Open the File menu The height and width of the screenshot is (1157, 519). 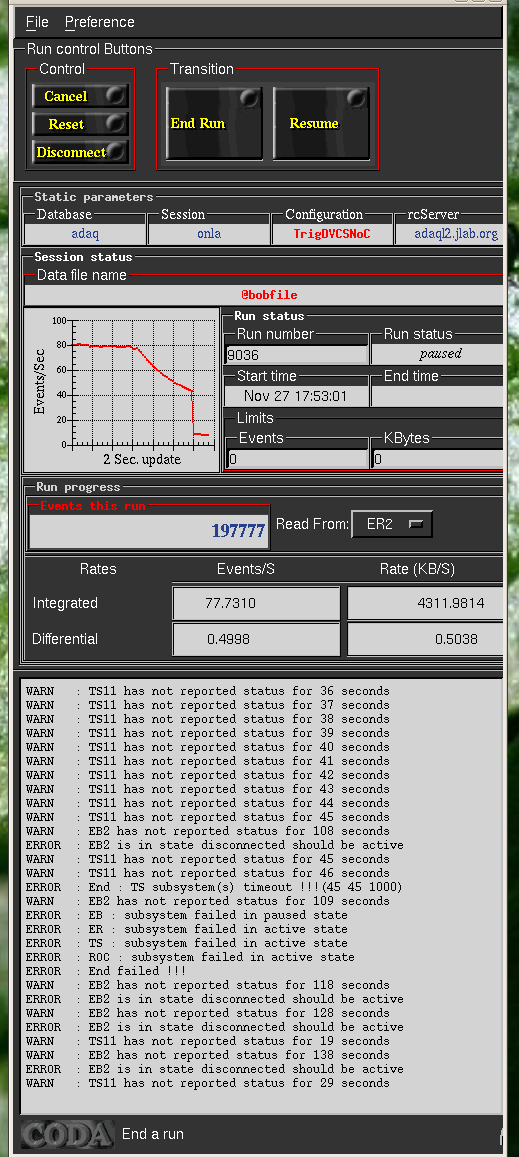click(x=37, y=22)
